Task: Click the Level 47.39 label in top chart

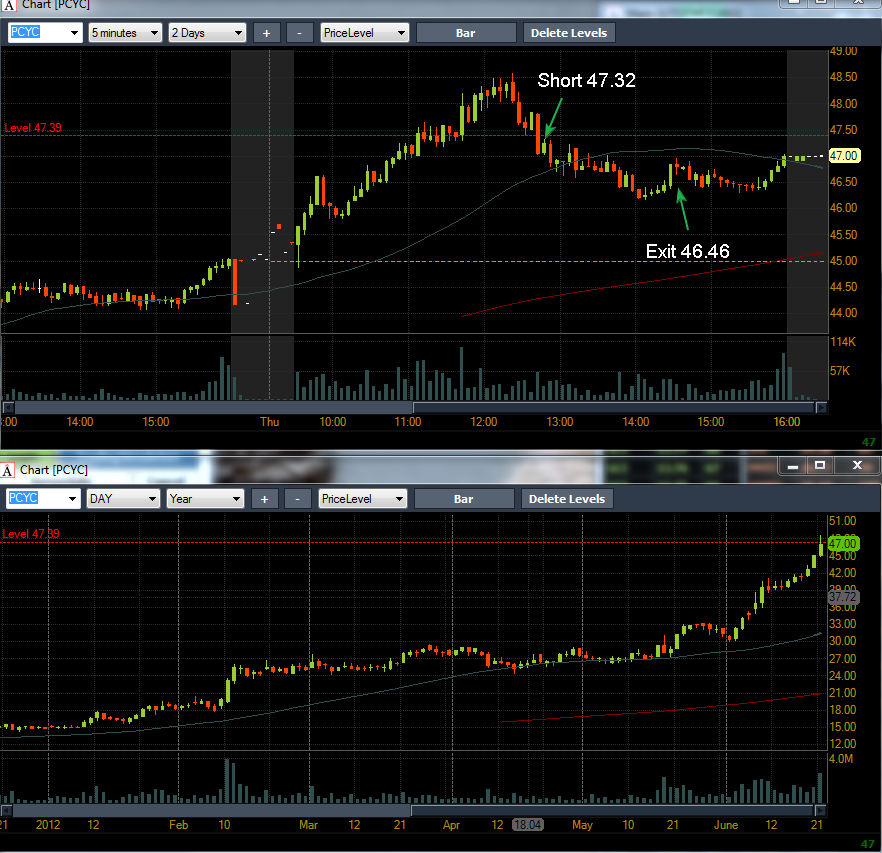Action: pyautogui.click(x=33, y=128)
